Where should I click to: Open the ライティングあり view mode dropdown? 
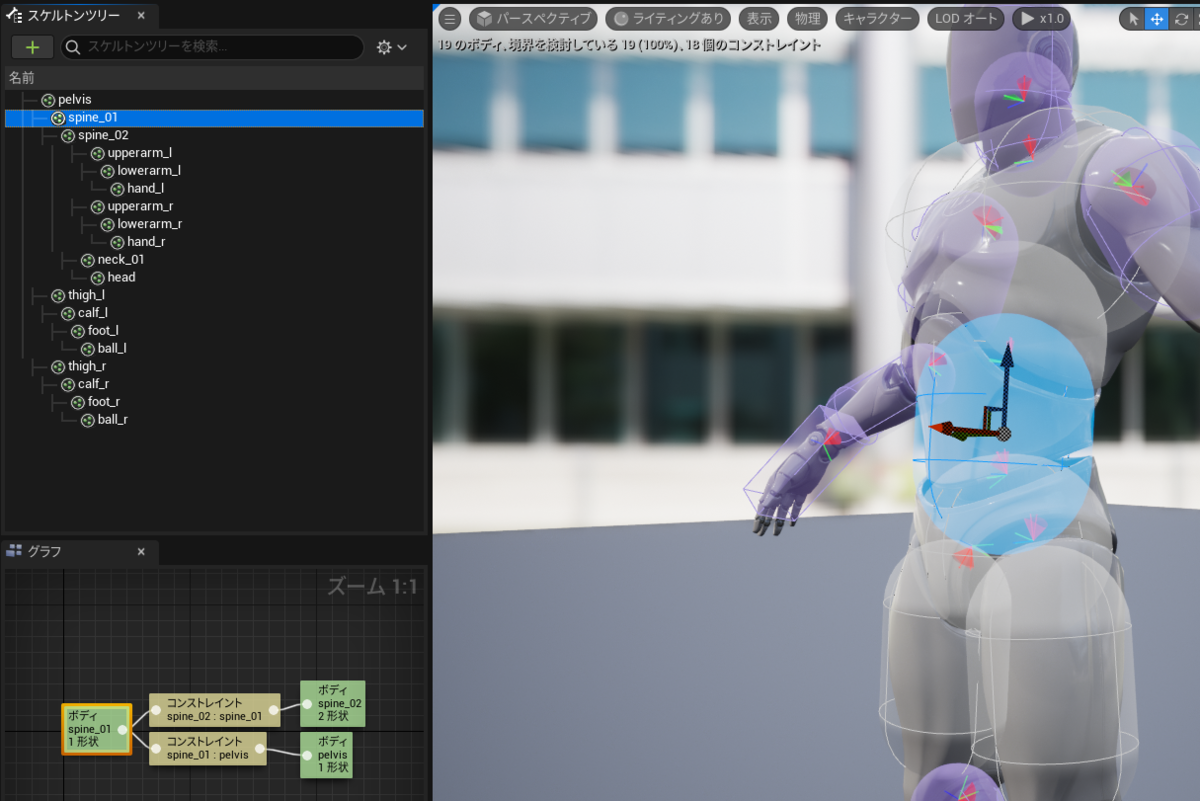668,19
